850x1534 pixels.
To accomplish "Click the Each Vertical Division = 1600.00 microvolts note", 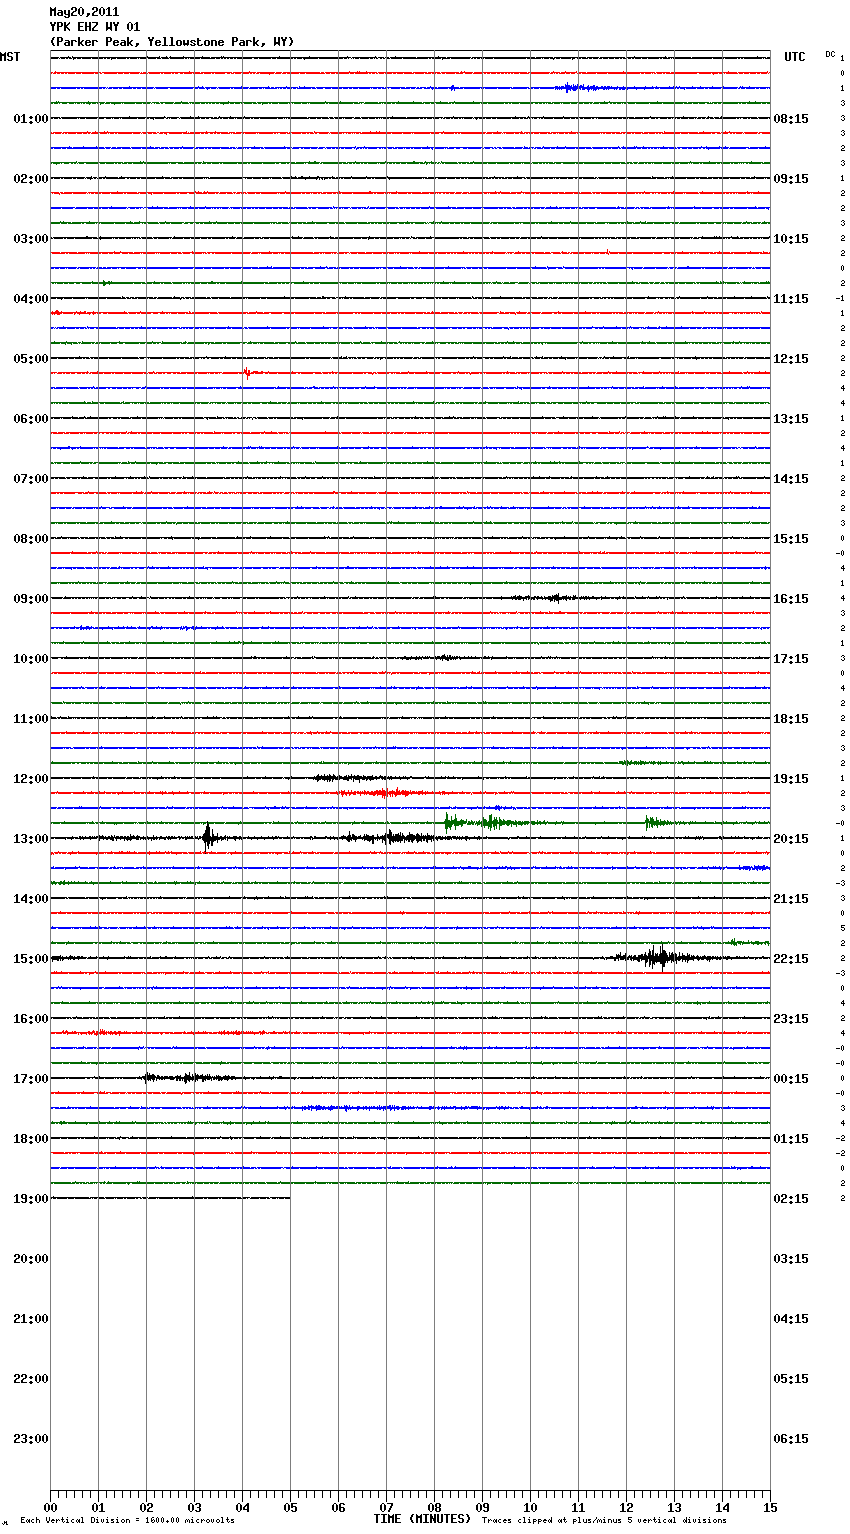I will [x=127, y=1521].
